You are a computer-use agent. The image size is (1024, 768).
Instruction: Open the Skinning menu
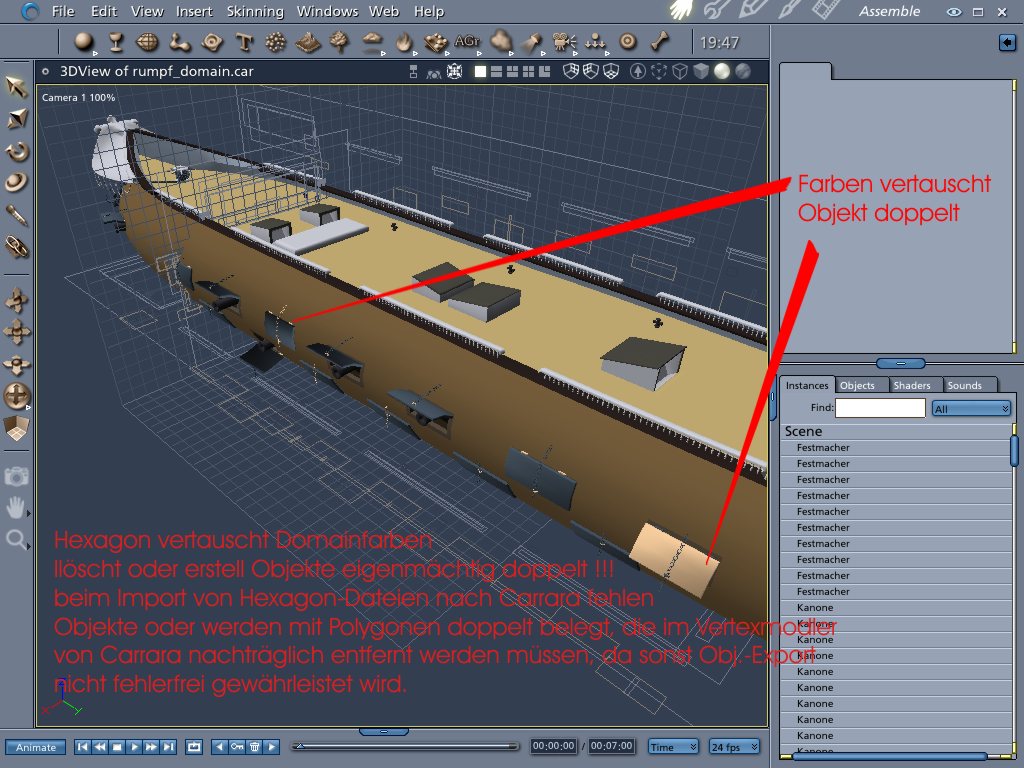point(255,11)
